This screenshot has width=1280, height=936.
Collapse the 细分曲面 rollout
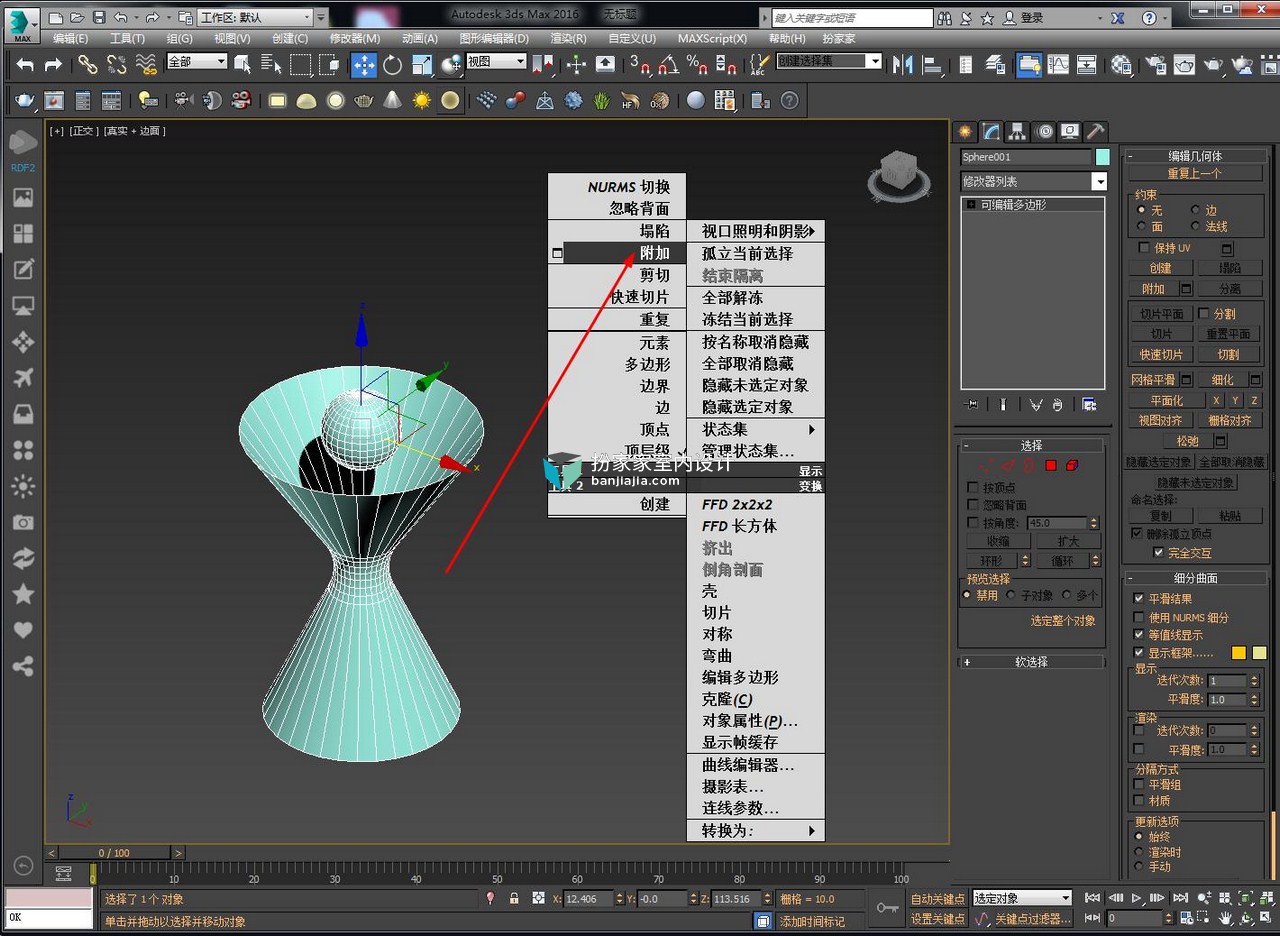[1195, 578]
